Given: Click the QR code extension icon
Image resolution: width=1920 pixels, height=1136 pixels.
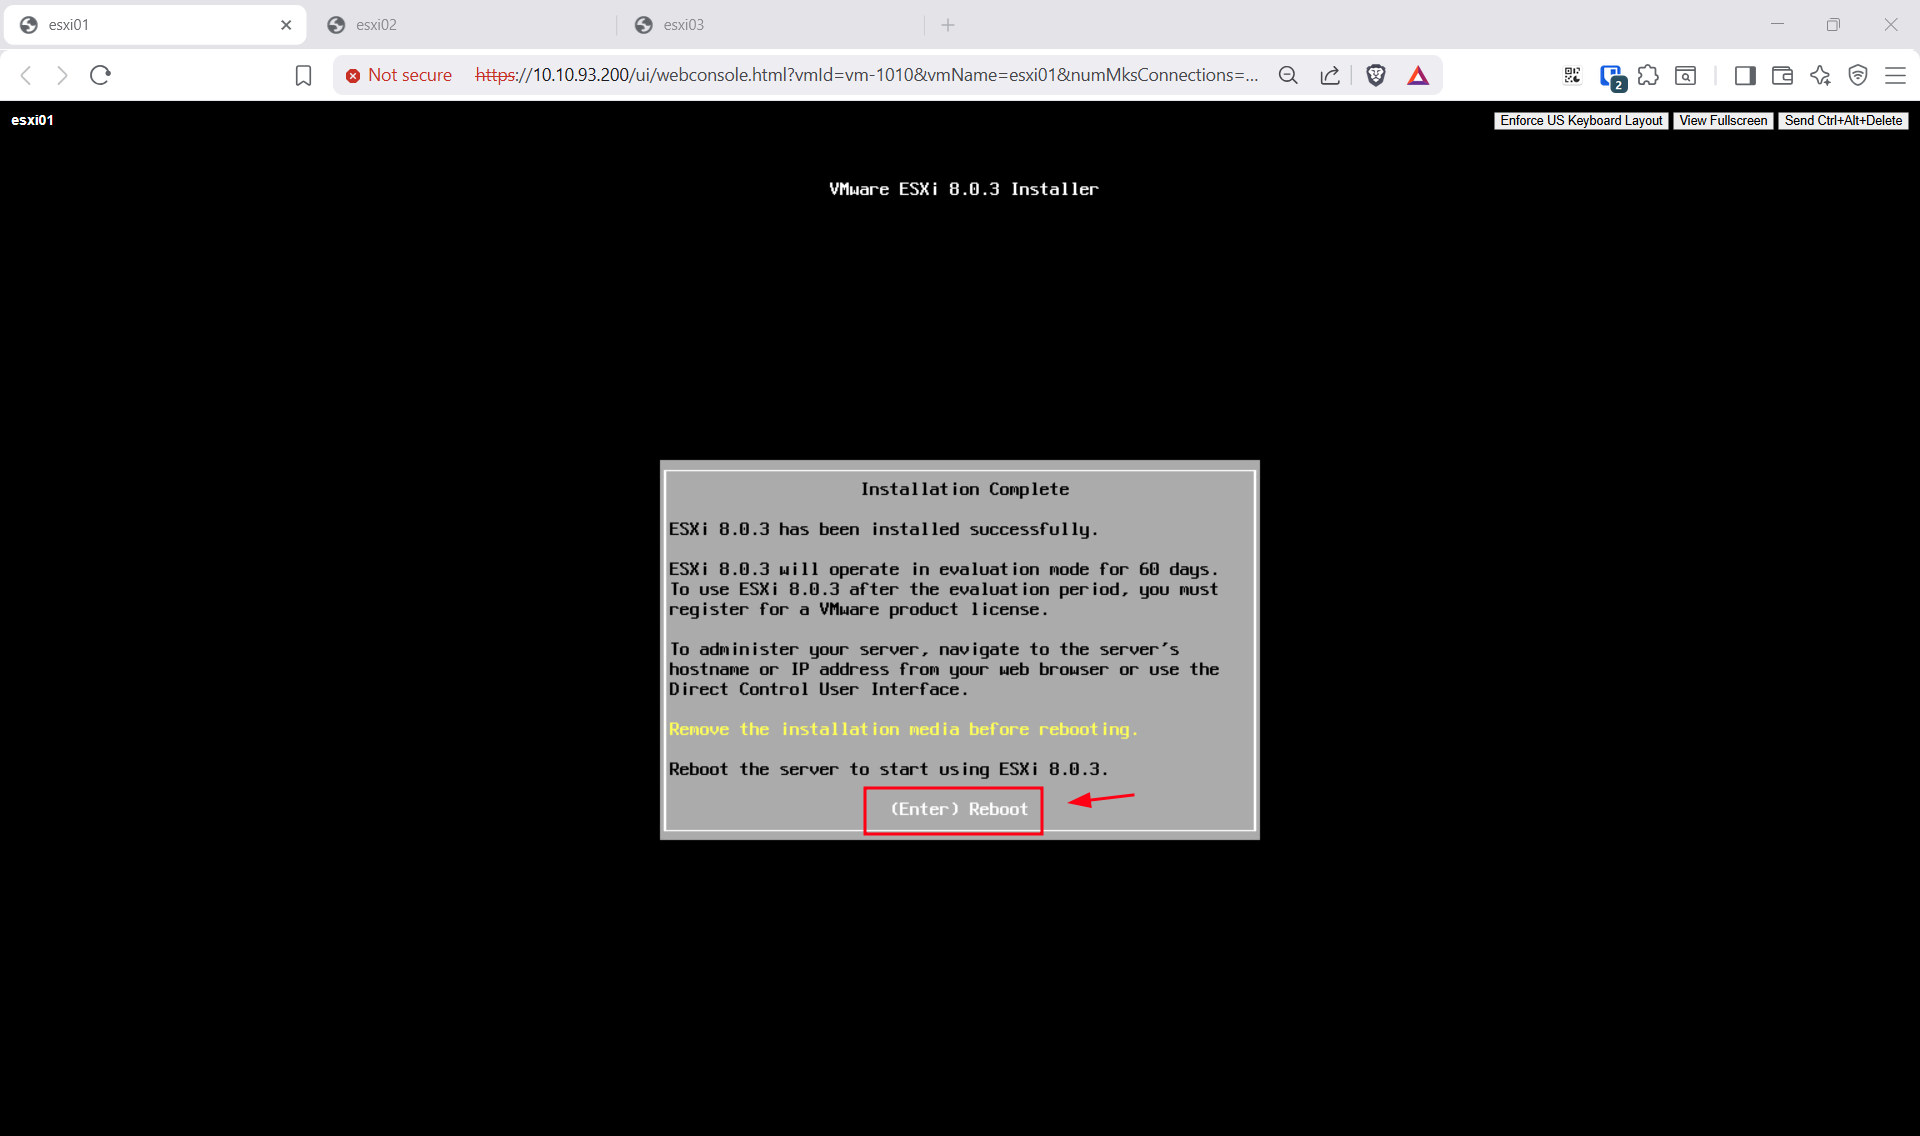Looking at the screenshot, I should (x=1572, y=75).
